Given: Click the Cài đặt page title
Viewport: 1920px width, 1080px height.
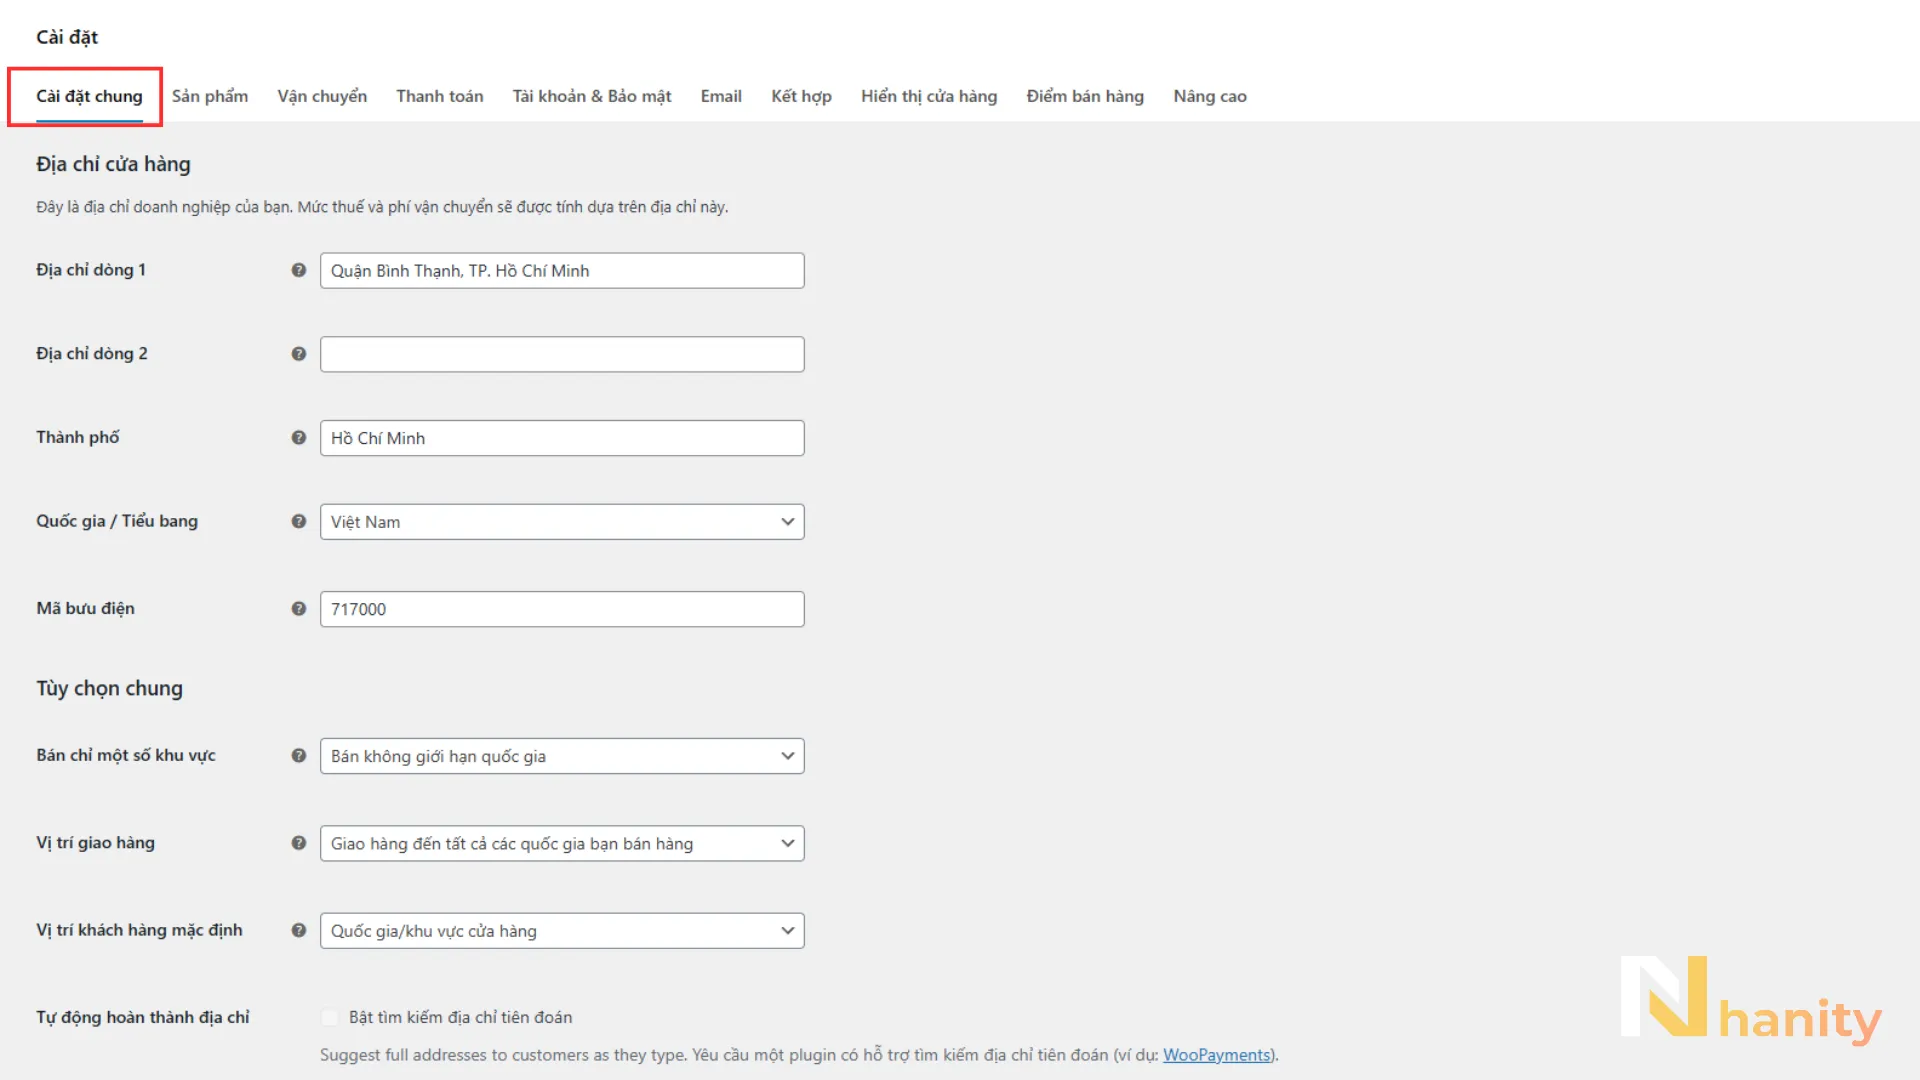Looking at the screenshot, I should (x=67, y=37).
